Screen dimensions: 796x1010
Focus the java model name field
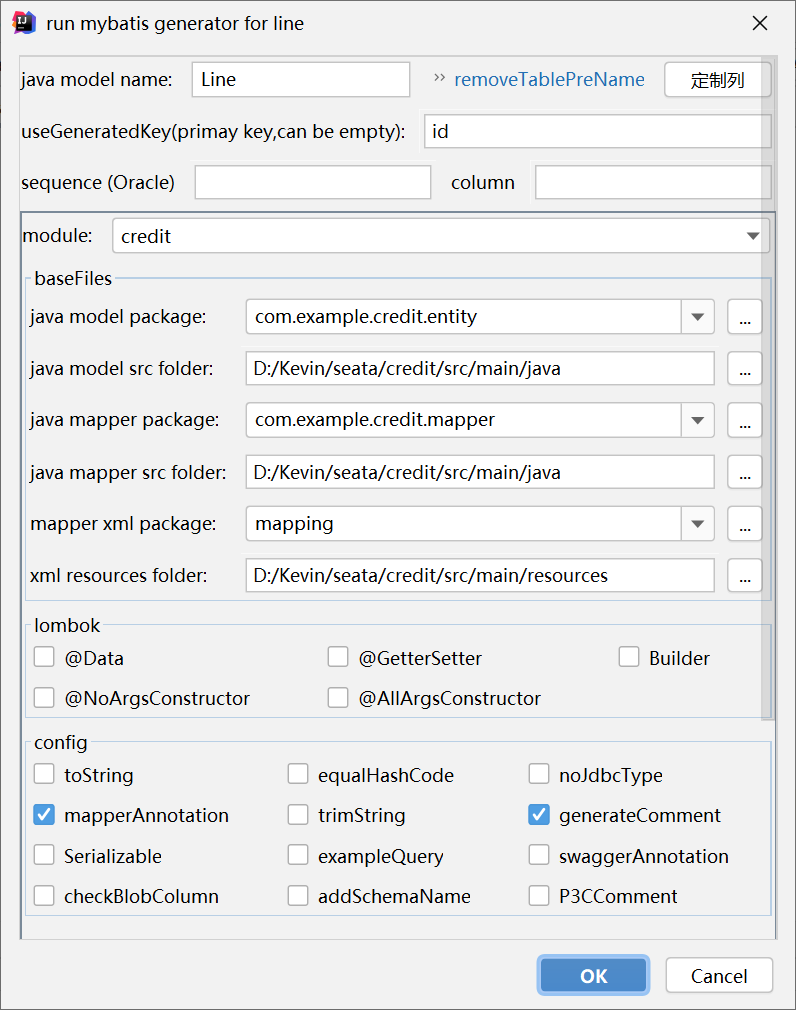pos(301,80)
